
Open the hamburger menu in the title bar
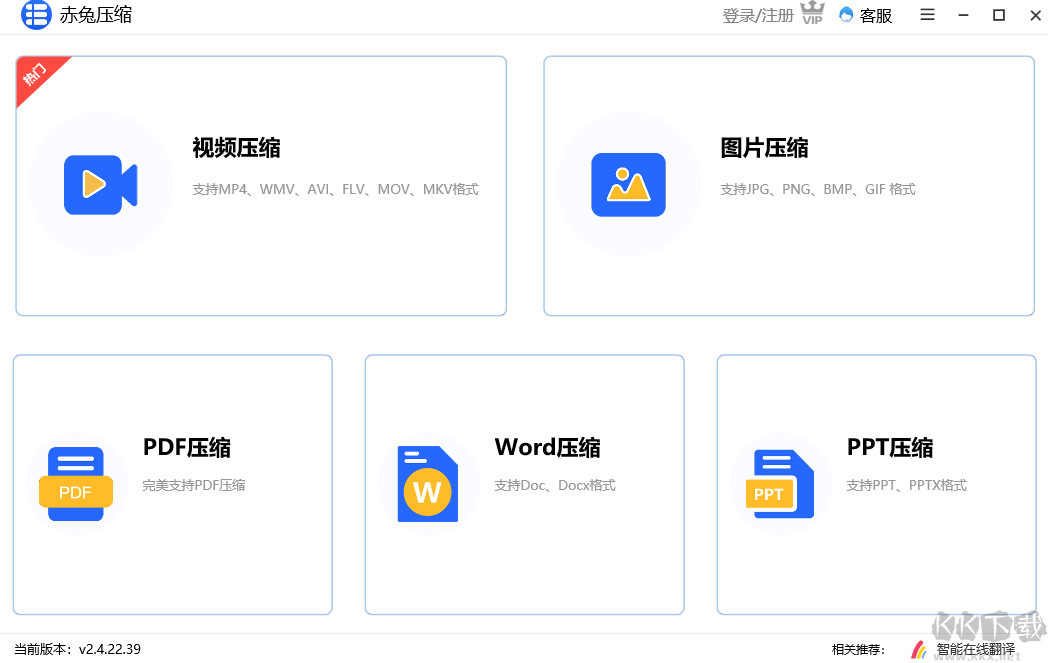pos(927,15)
